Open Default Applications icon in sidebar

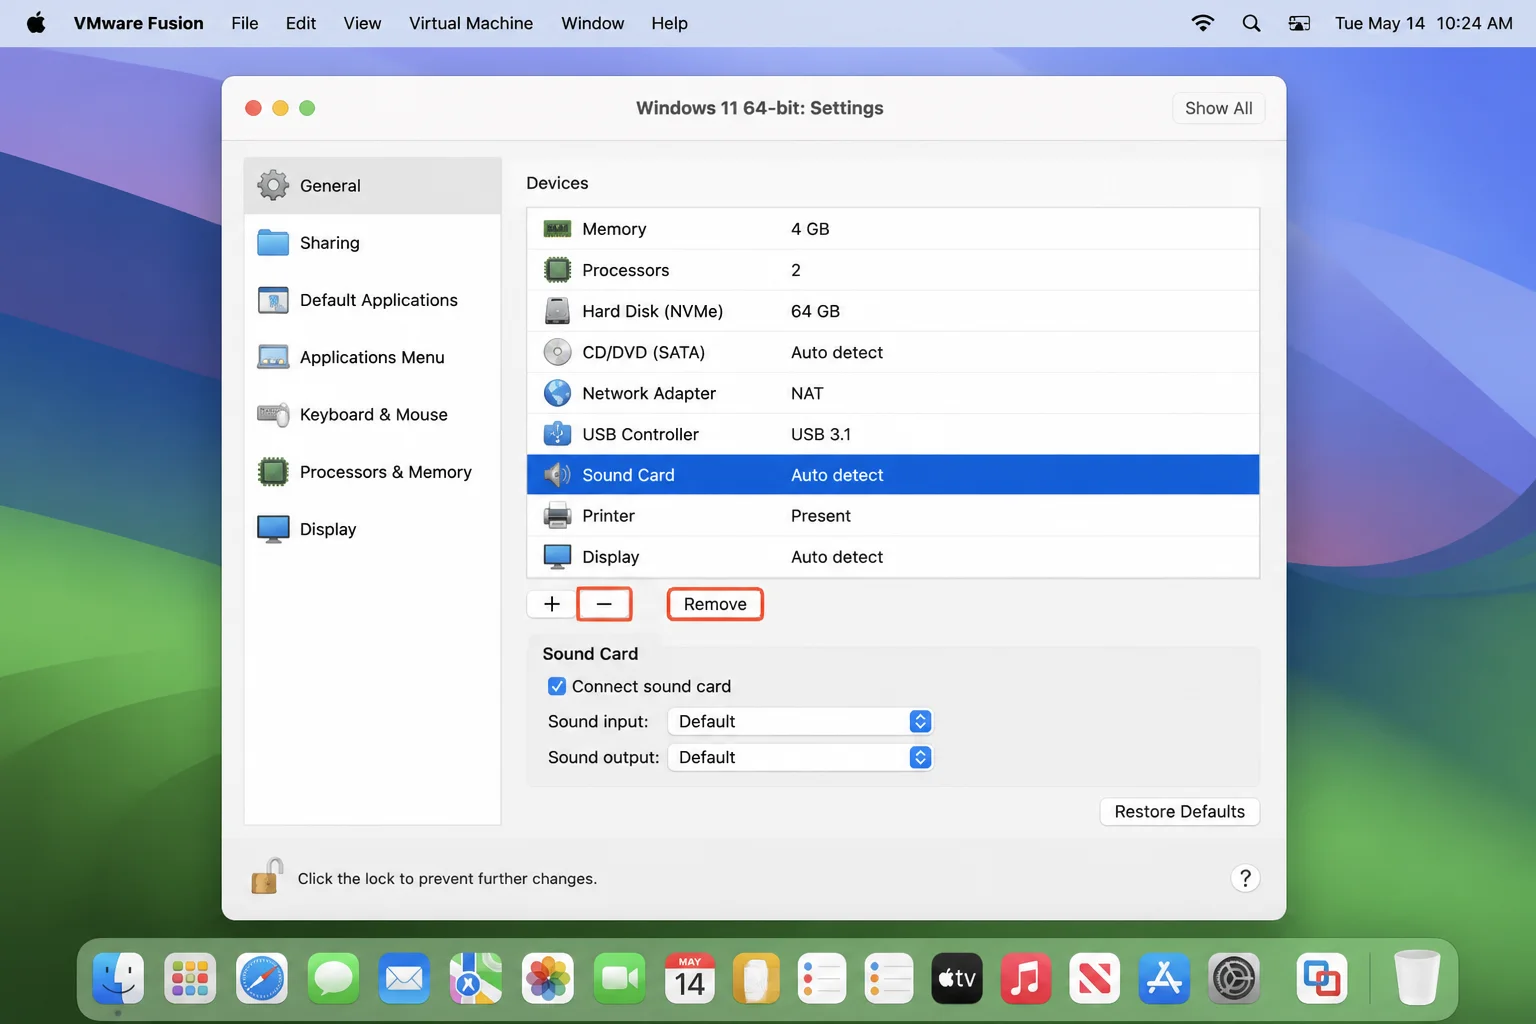pyautogui.click(x=273, y=300)
